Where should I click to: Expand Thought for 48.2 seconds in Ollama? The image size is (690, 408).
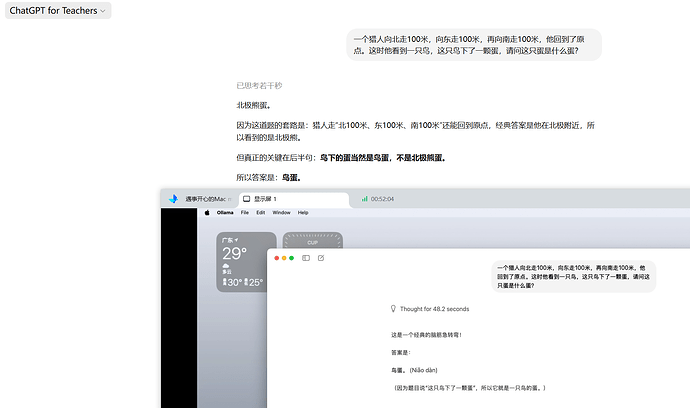point(434,309)
